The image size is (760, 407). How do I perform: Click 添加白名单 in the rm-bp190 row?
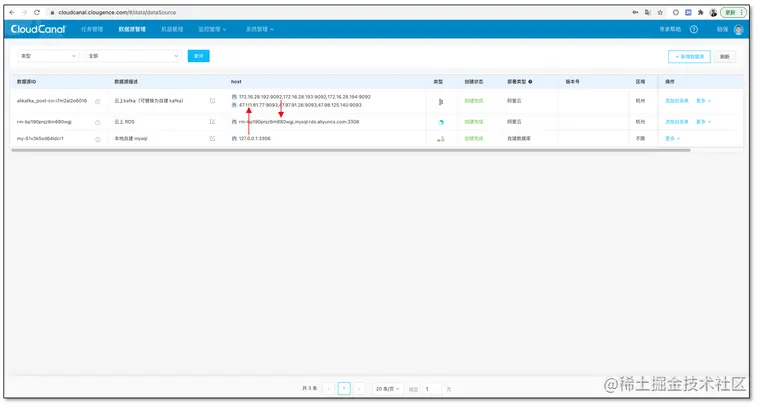677,122
